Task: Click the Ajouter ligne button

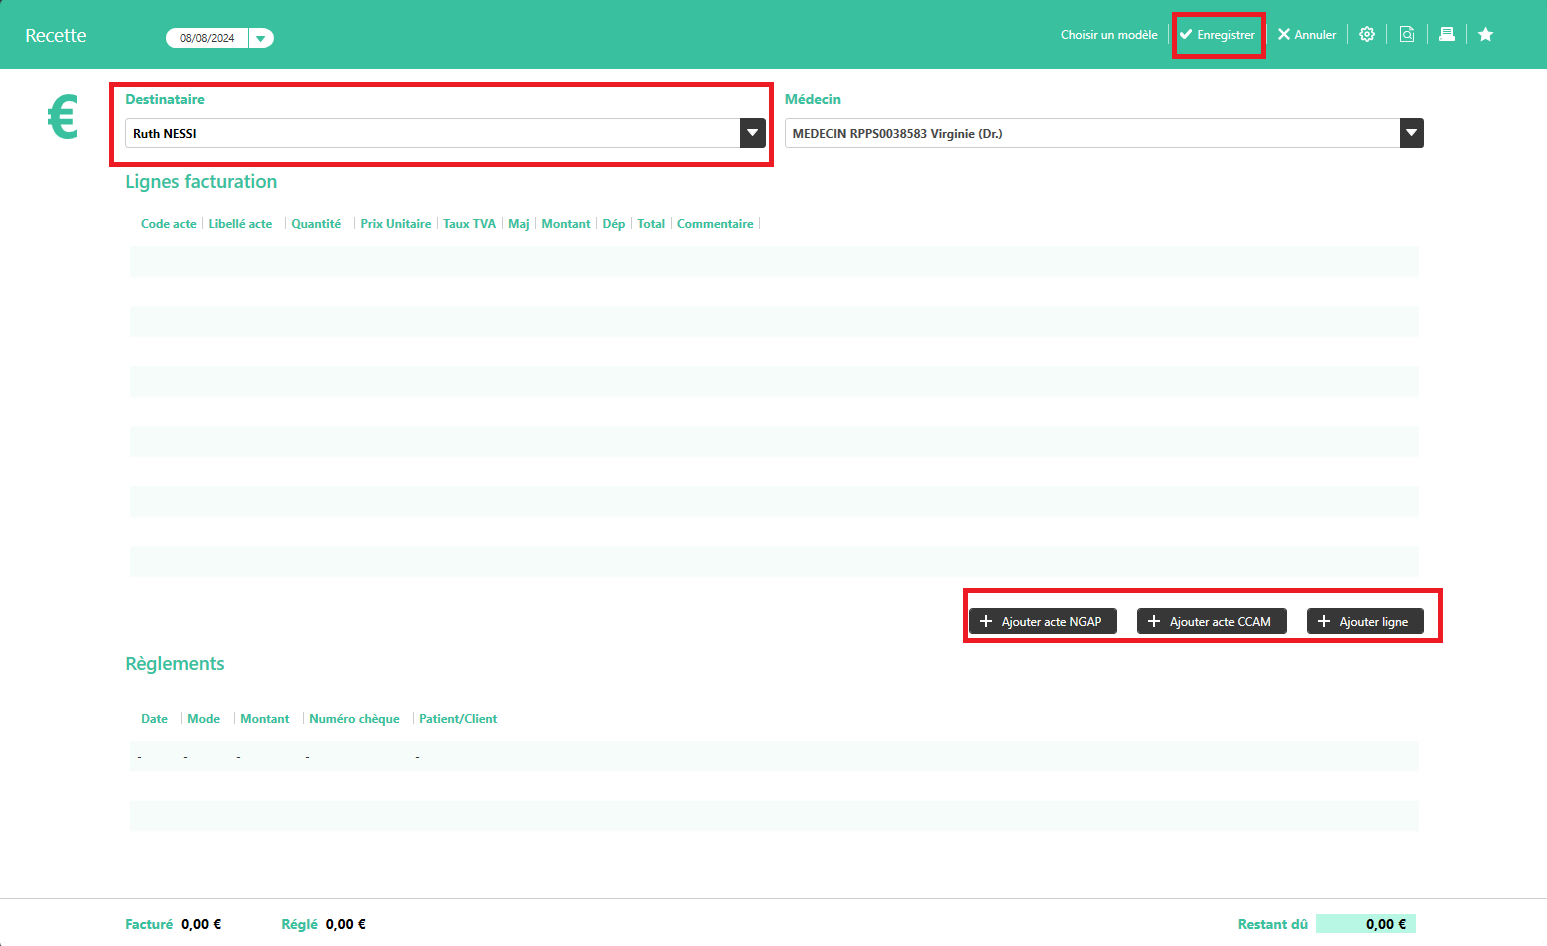Action: pyautogui.click(x=1365, y=621)
